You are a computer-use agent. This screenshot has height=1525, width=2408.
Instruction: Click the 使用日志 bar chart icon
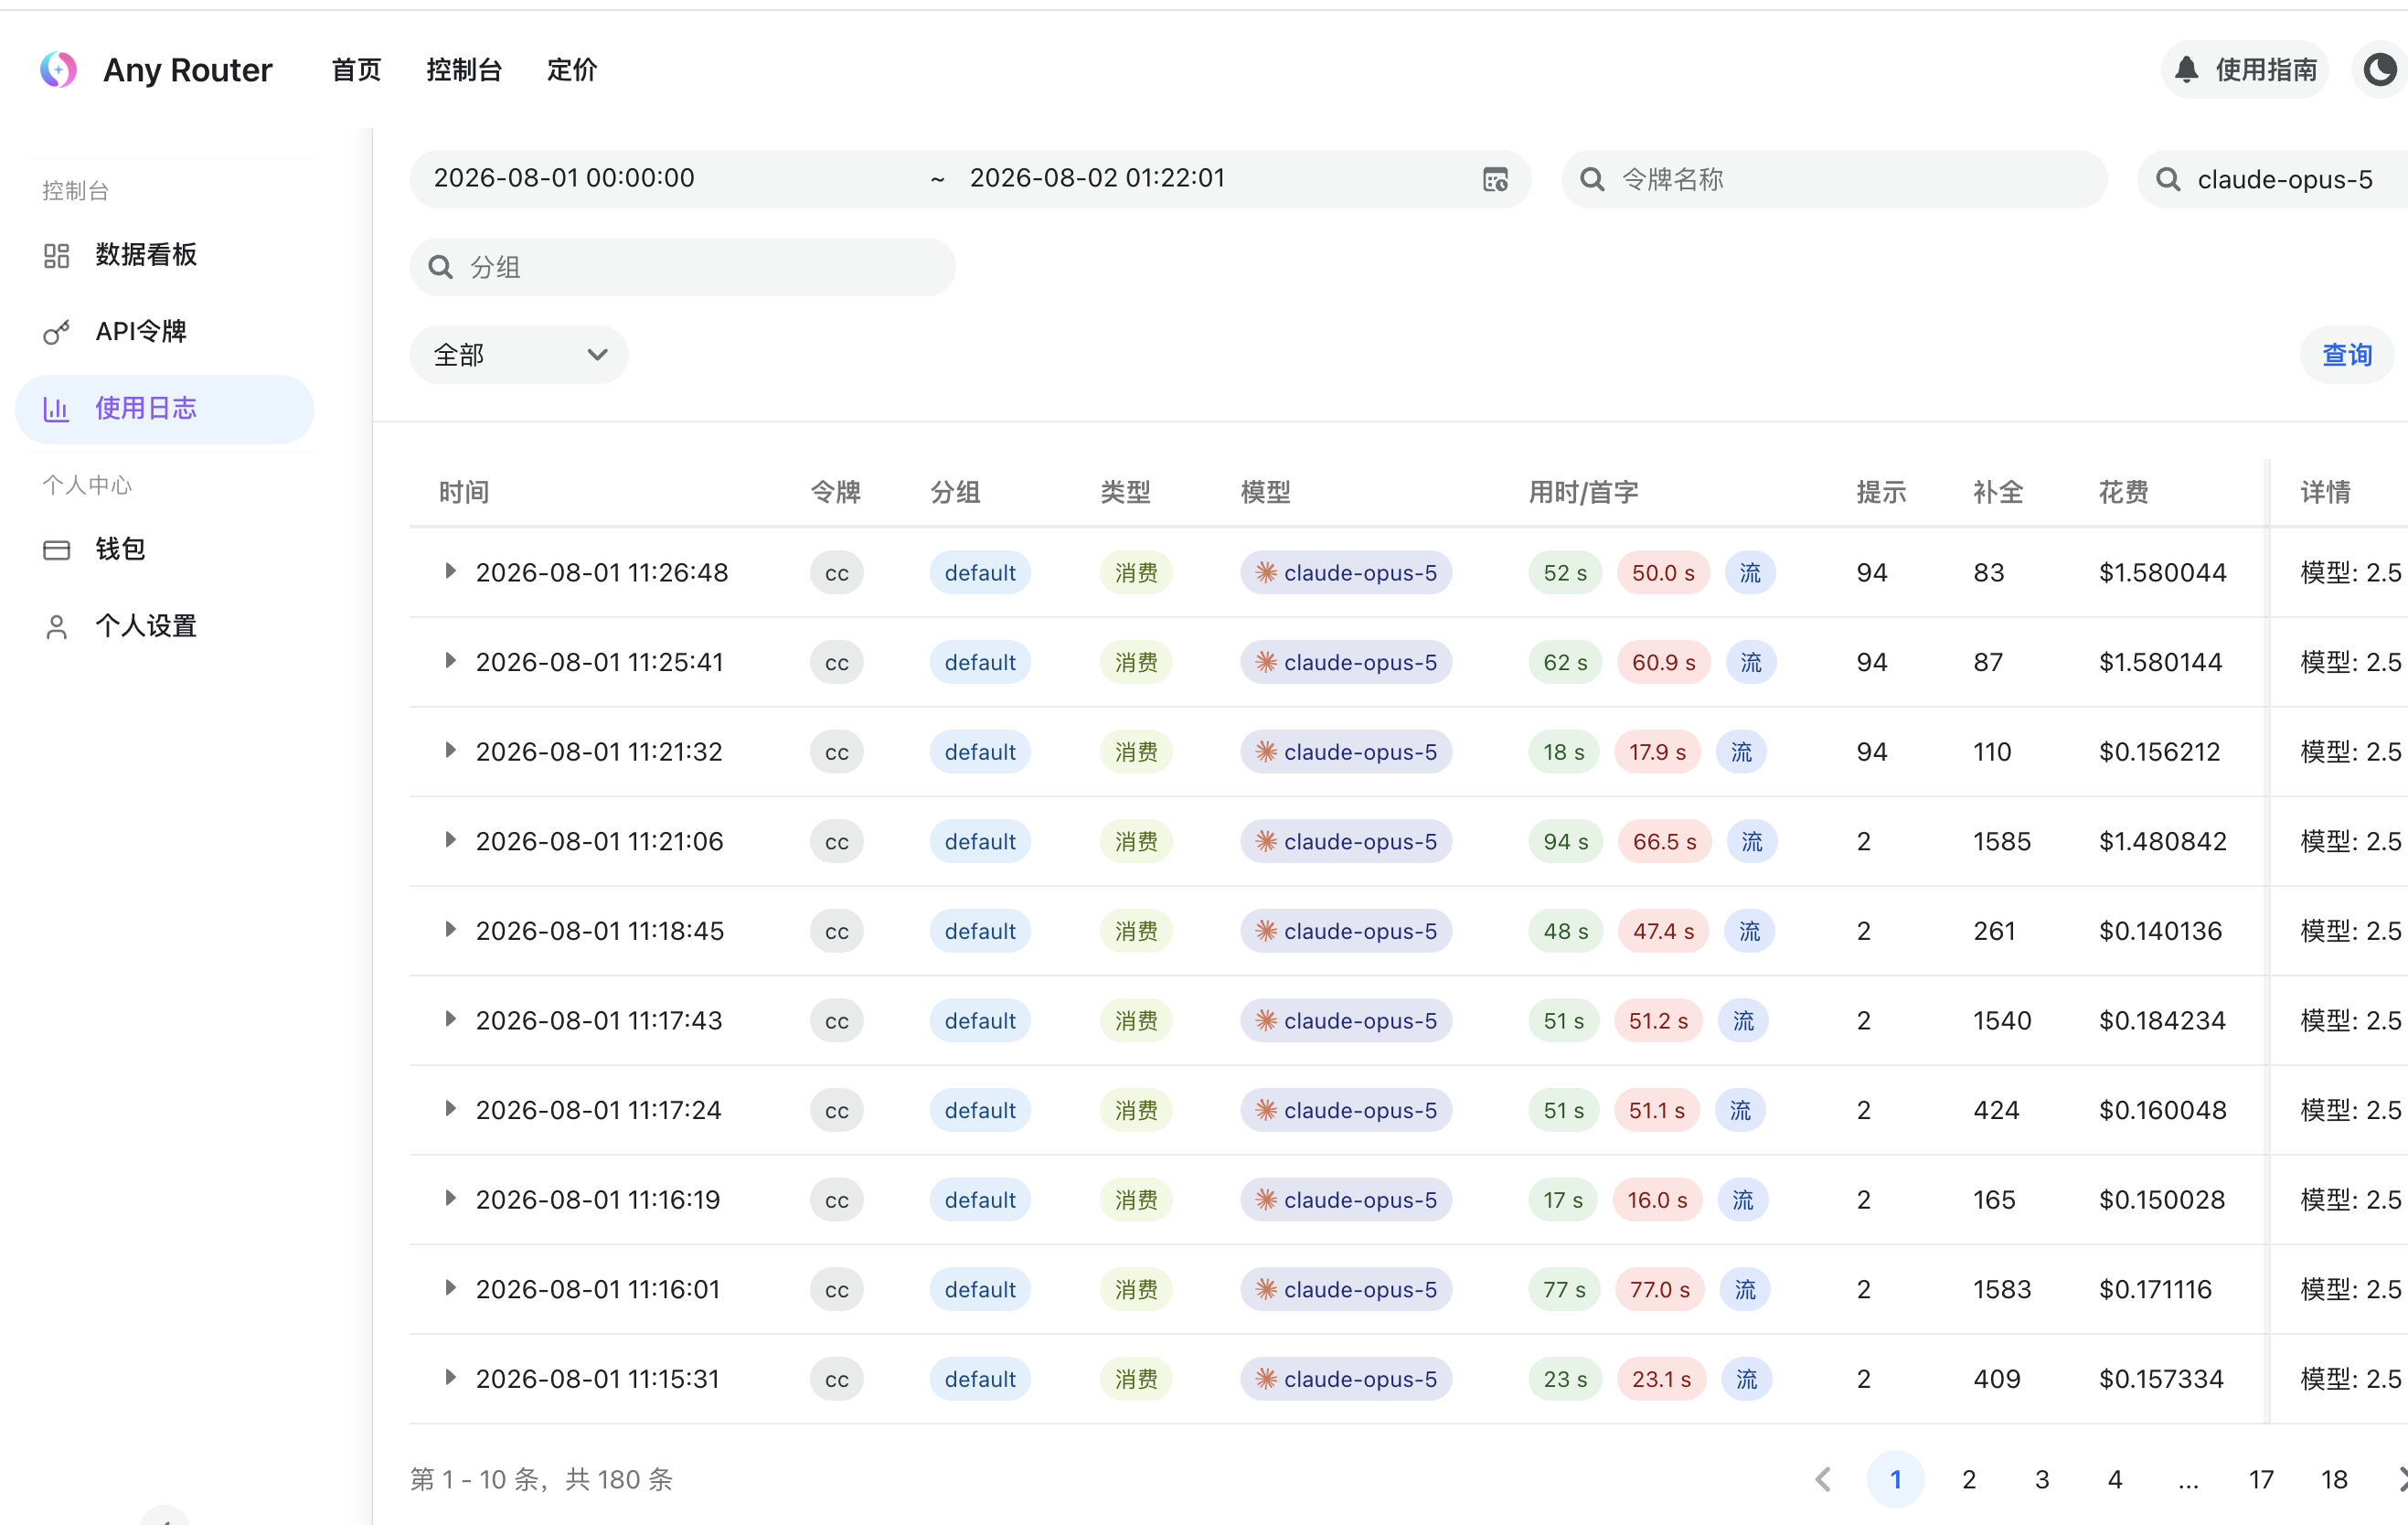click(56, 409)
